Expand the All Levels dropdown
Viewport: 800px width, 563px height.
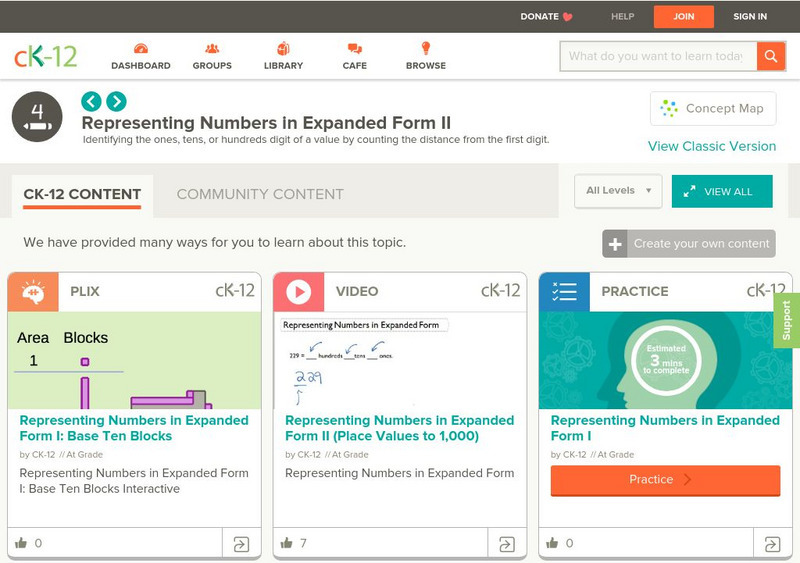618,191
